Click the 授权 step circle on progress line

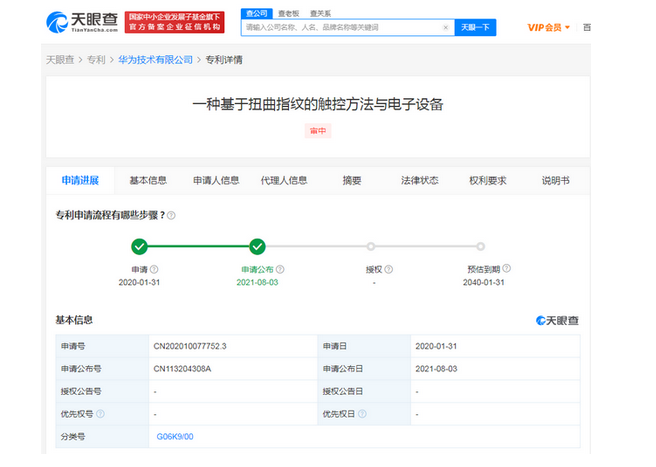[x=371, y=246]
